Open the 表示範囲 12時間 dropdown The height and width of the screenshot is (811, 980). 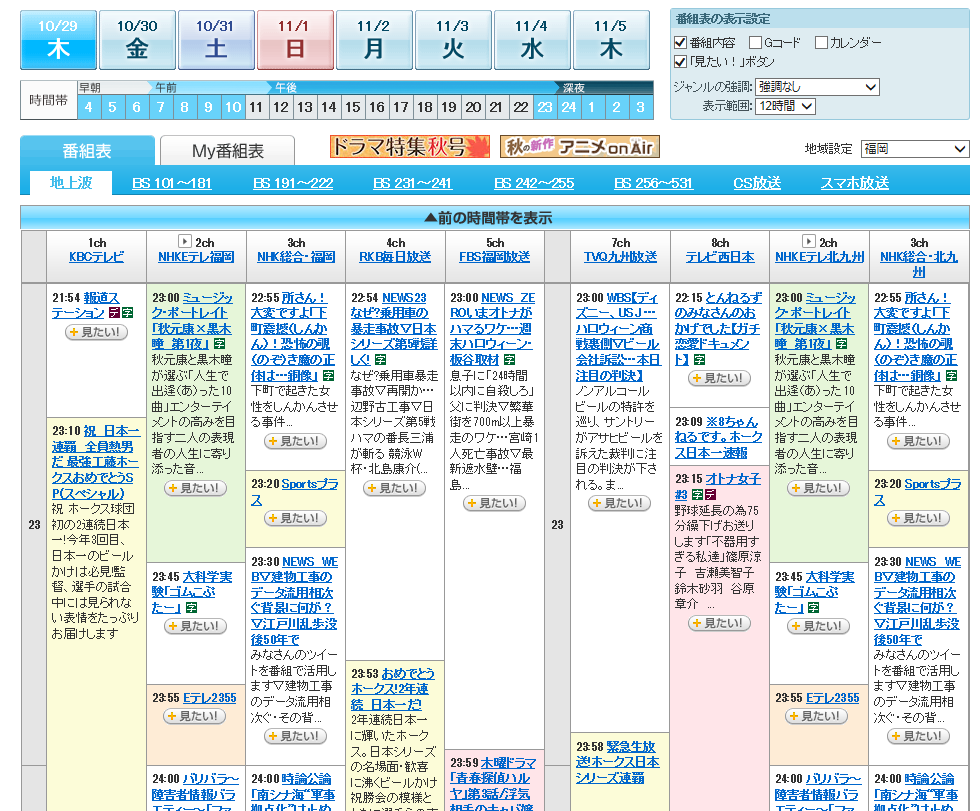click(x=785, y=106)
